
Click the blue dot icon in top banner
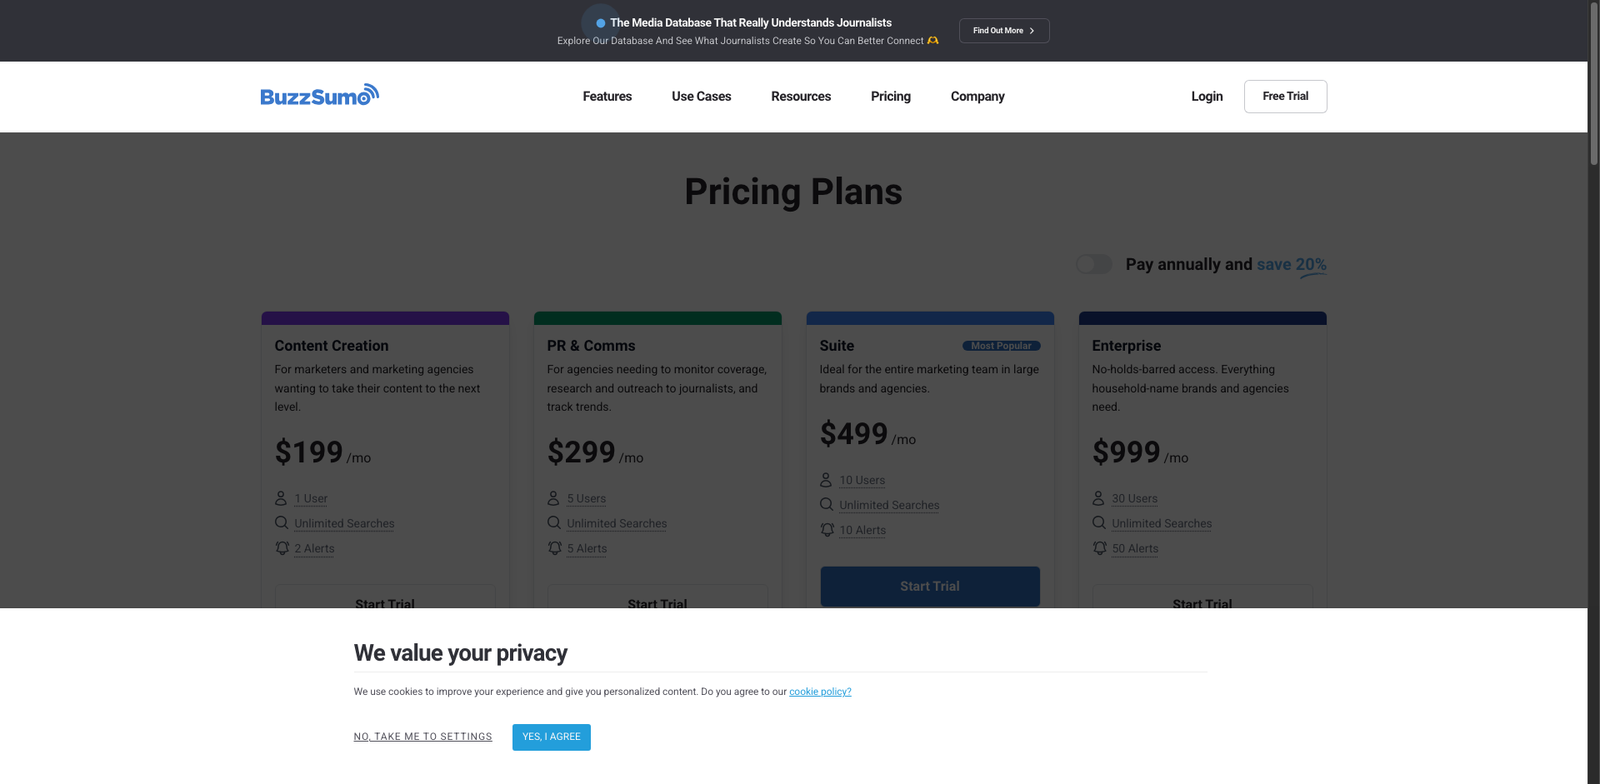600,23
